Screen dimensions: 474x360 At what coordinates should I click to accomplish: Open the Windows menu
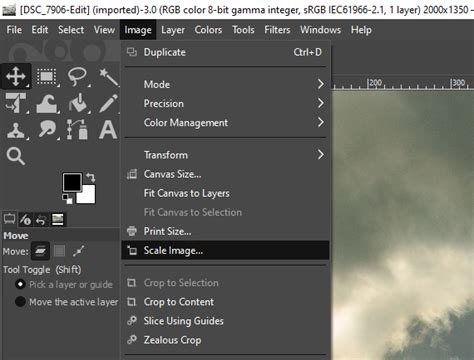click(x=320, y=30)
